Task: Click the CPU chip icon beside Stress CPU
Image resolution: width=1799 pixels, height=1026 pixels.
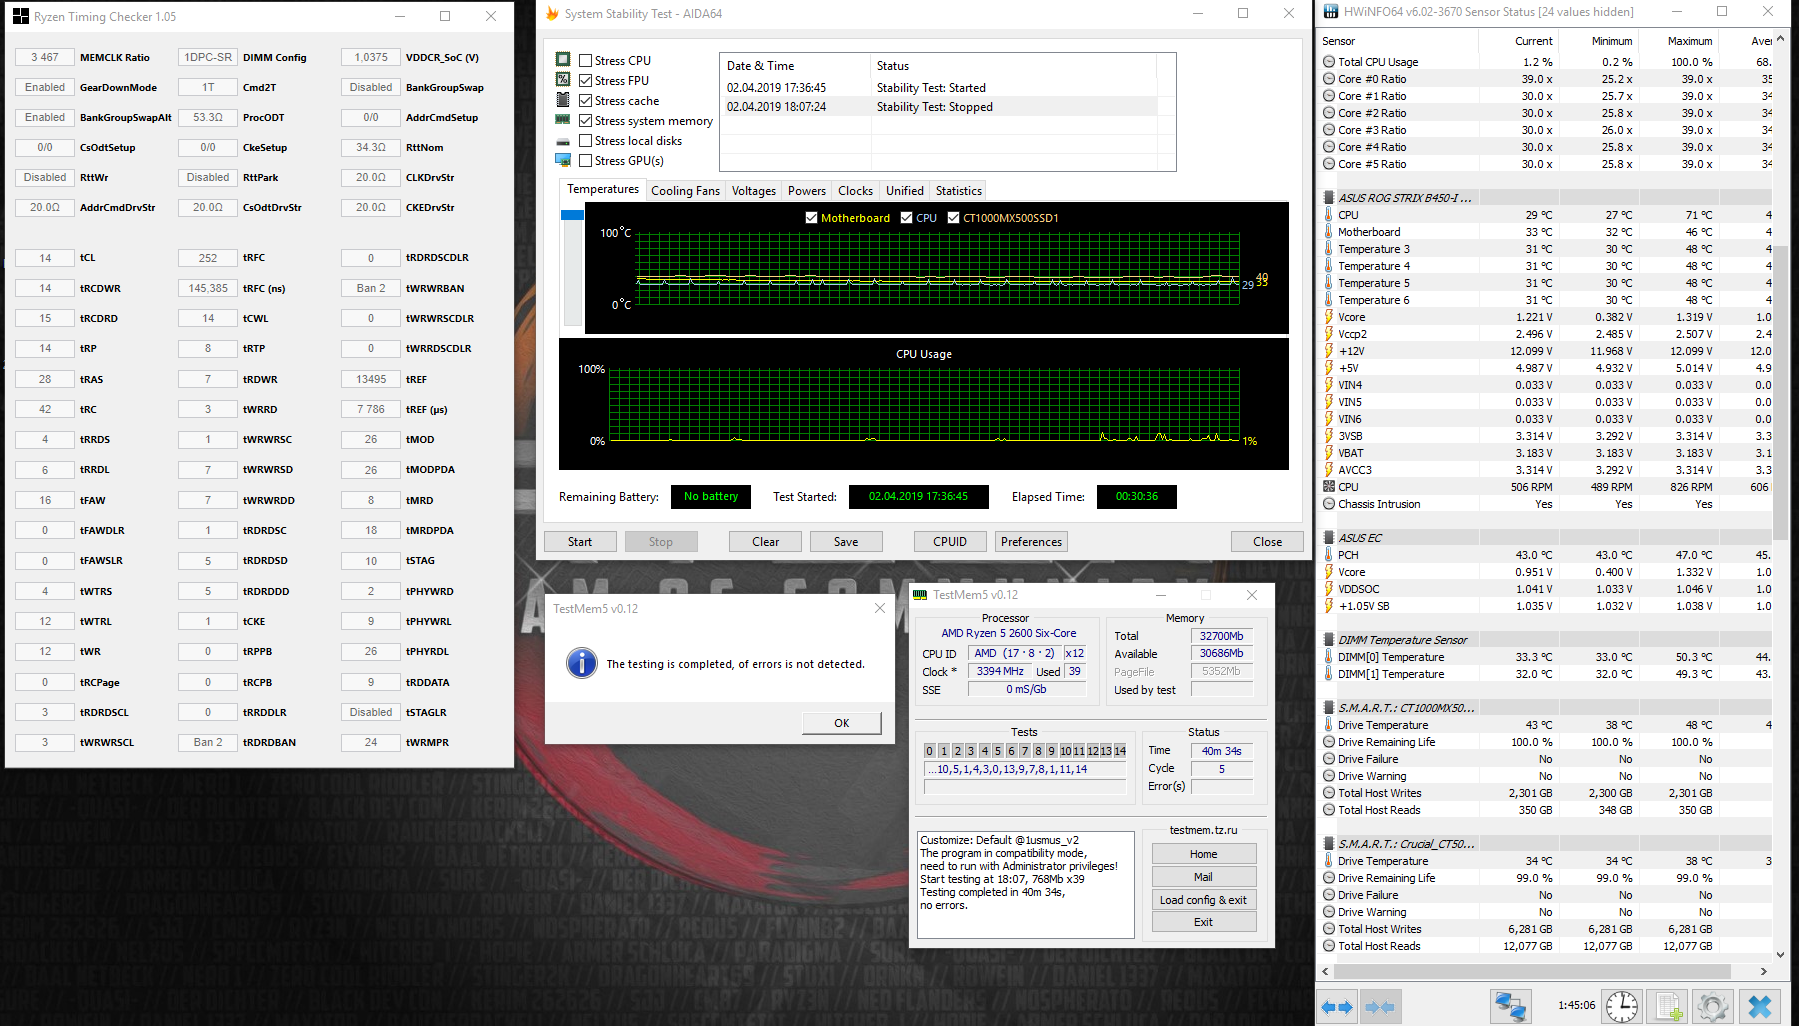Action: click(x=563, y=60)
